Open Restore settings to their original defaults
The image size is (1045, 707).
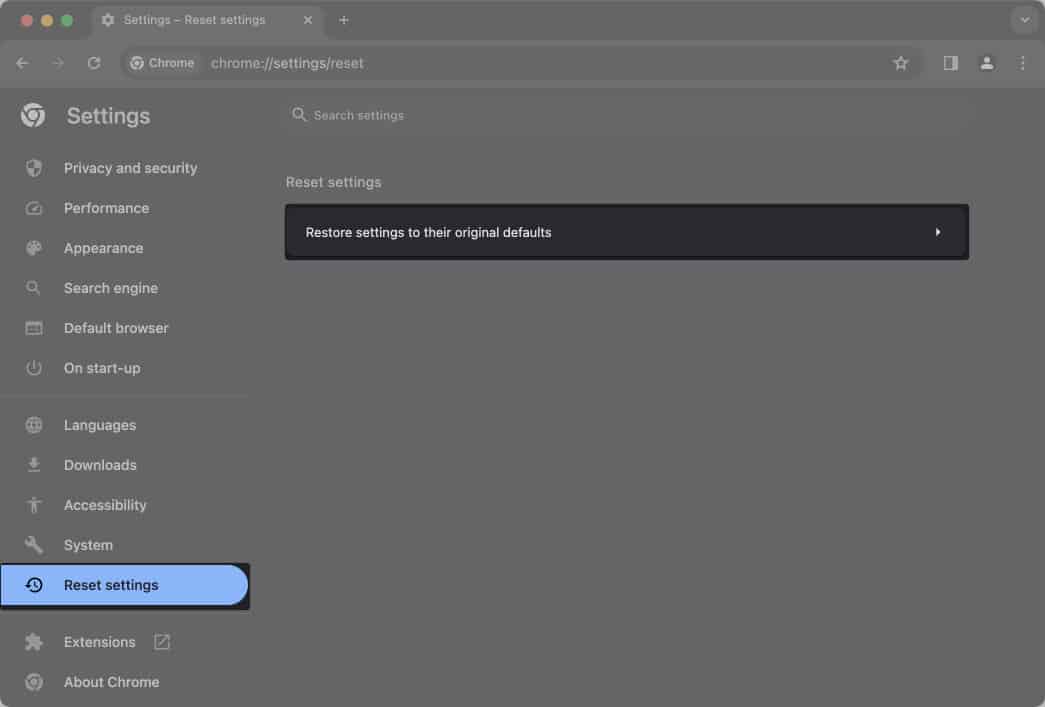point(627,232)
